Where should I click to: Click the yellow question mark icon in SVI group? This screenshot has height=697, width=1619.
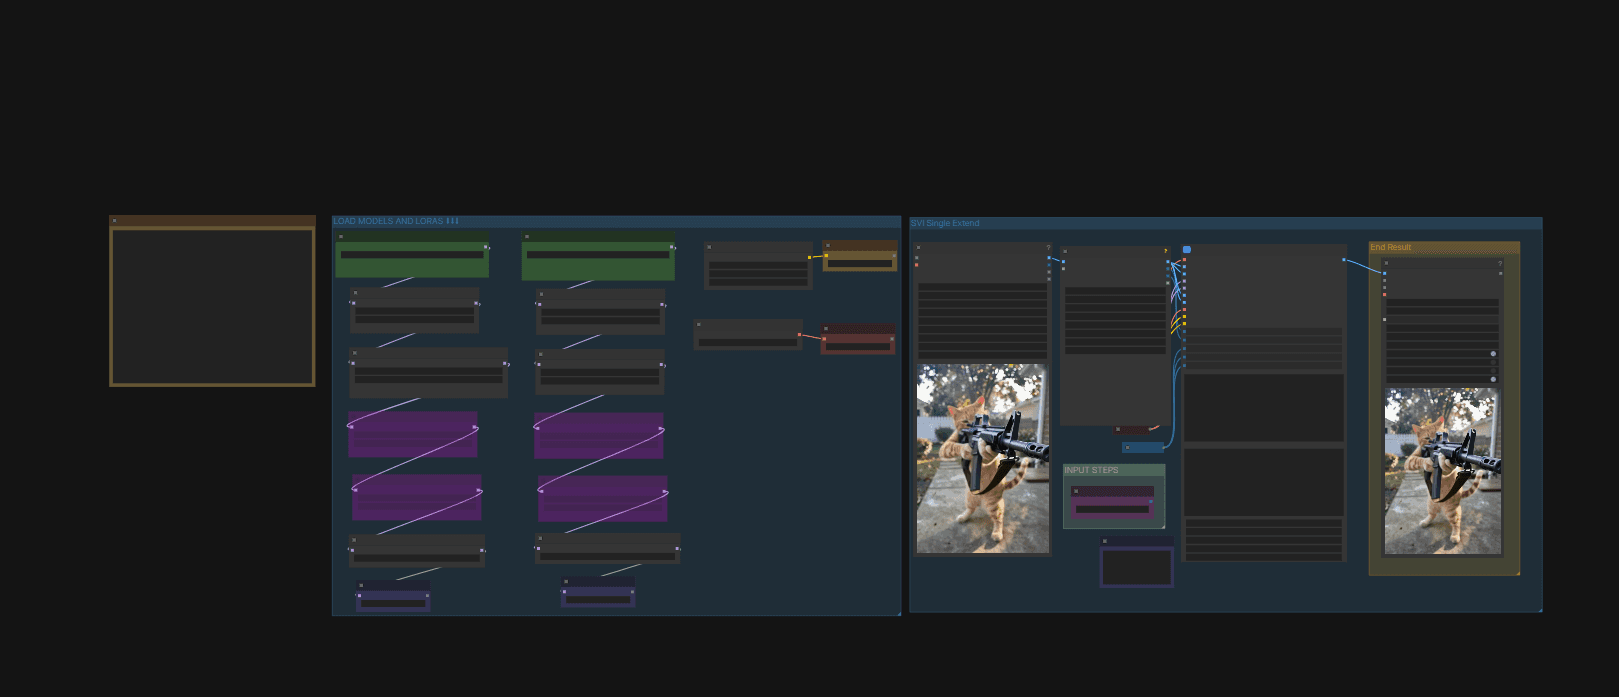pos(1165,251)
